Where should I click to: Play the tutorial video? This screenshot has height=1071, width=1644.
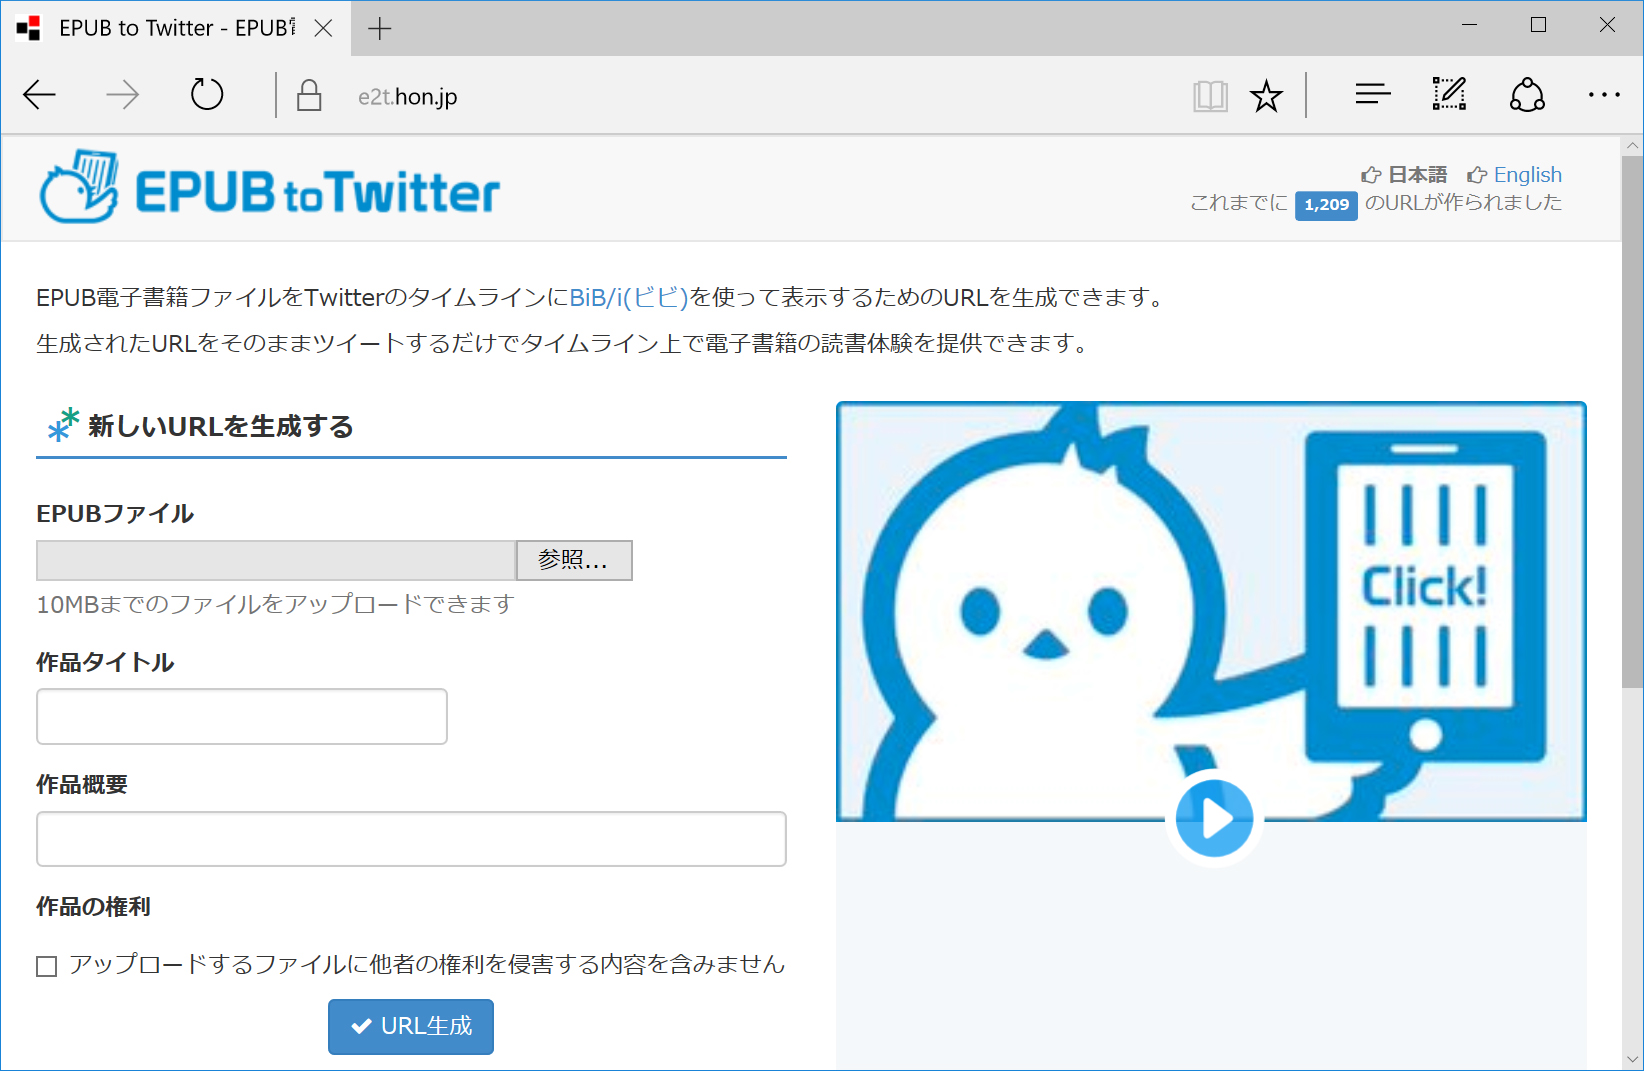(x=1214, y=818)
